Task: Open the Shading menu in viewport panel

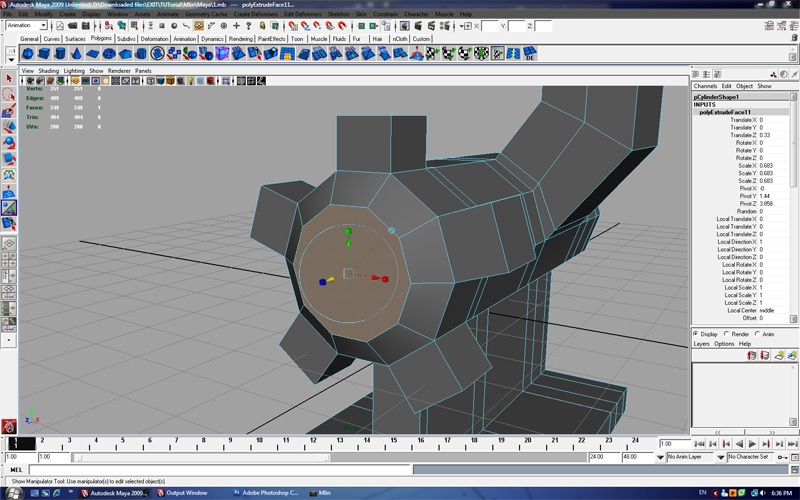Action: (48, 71)
